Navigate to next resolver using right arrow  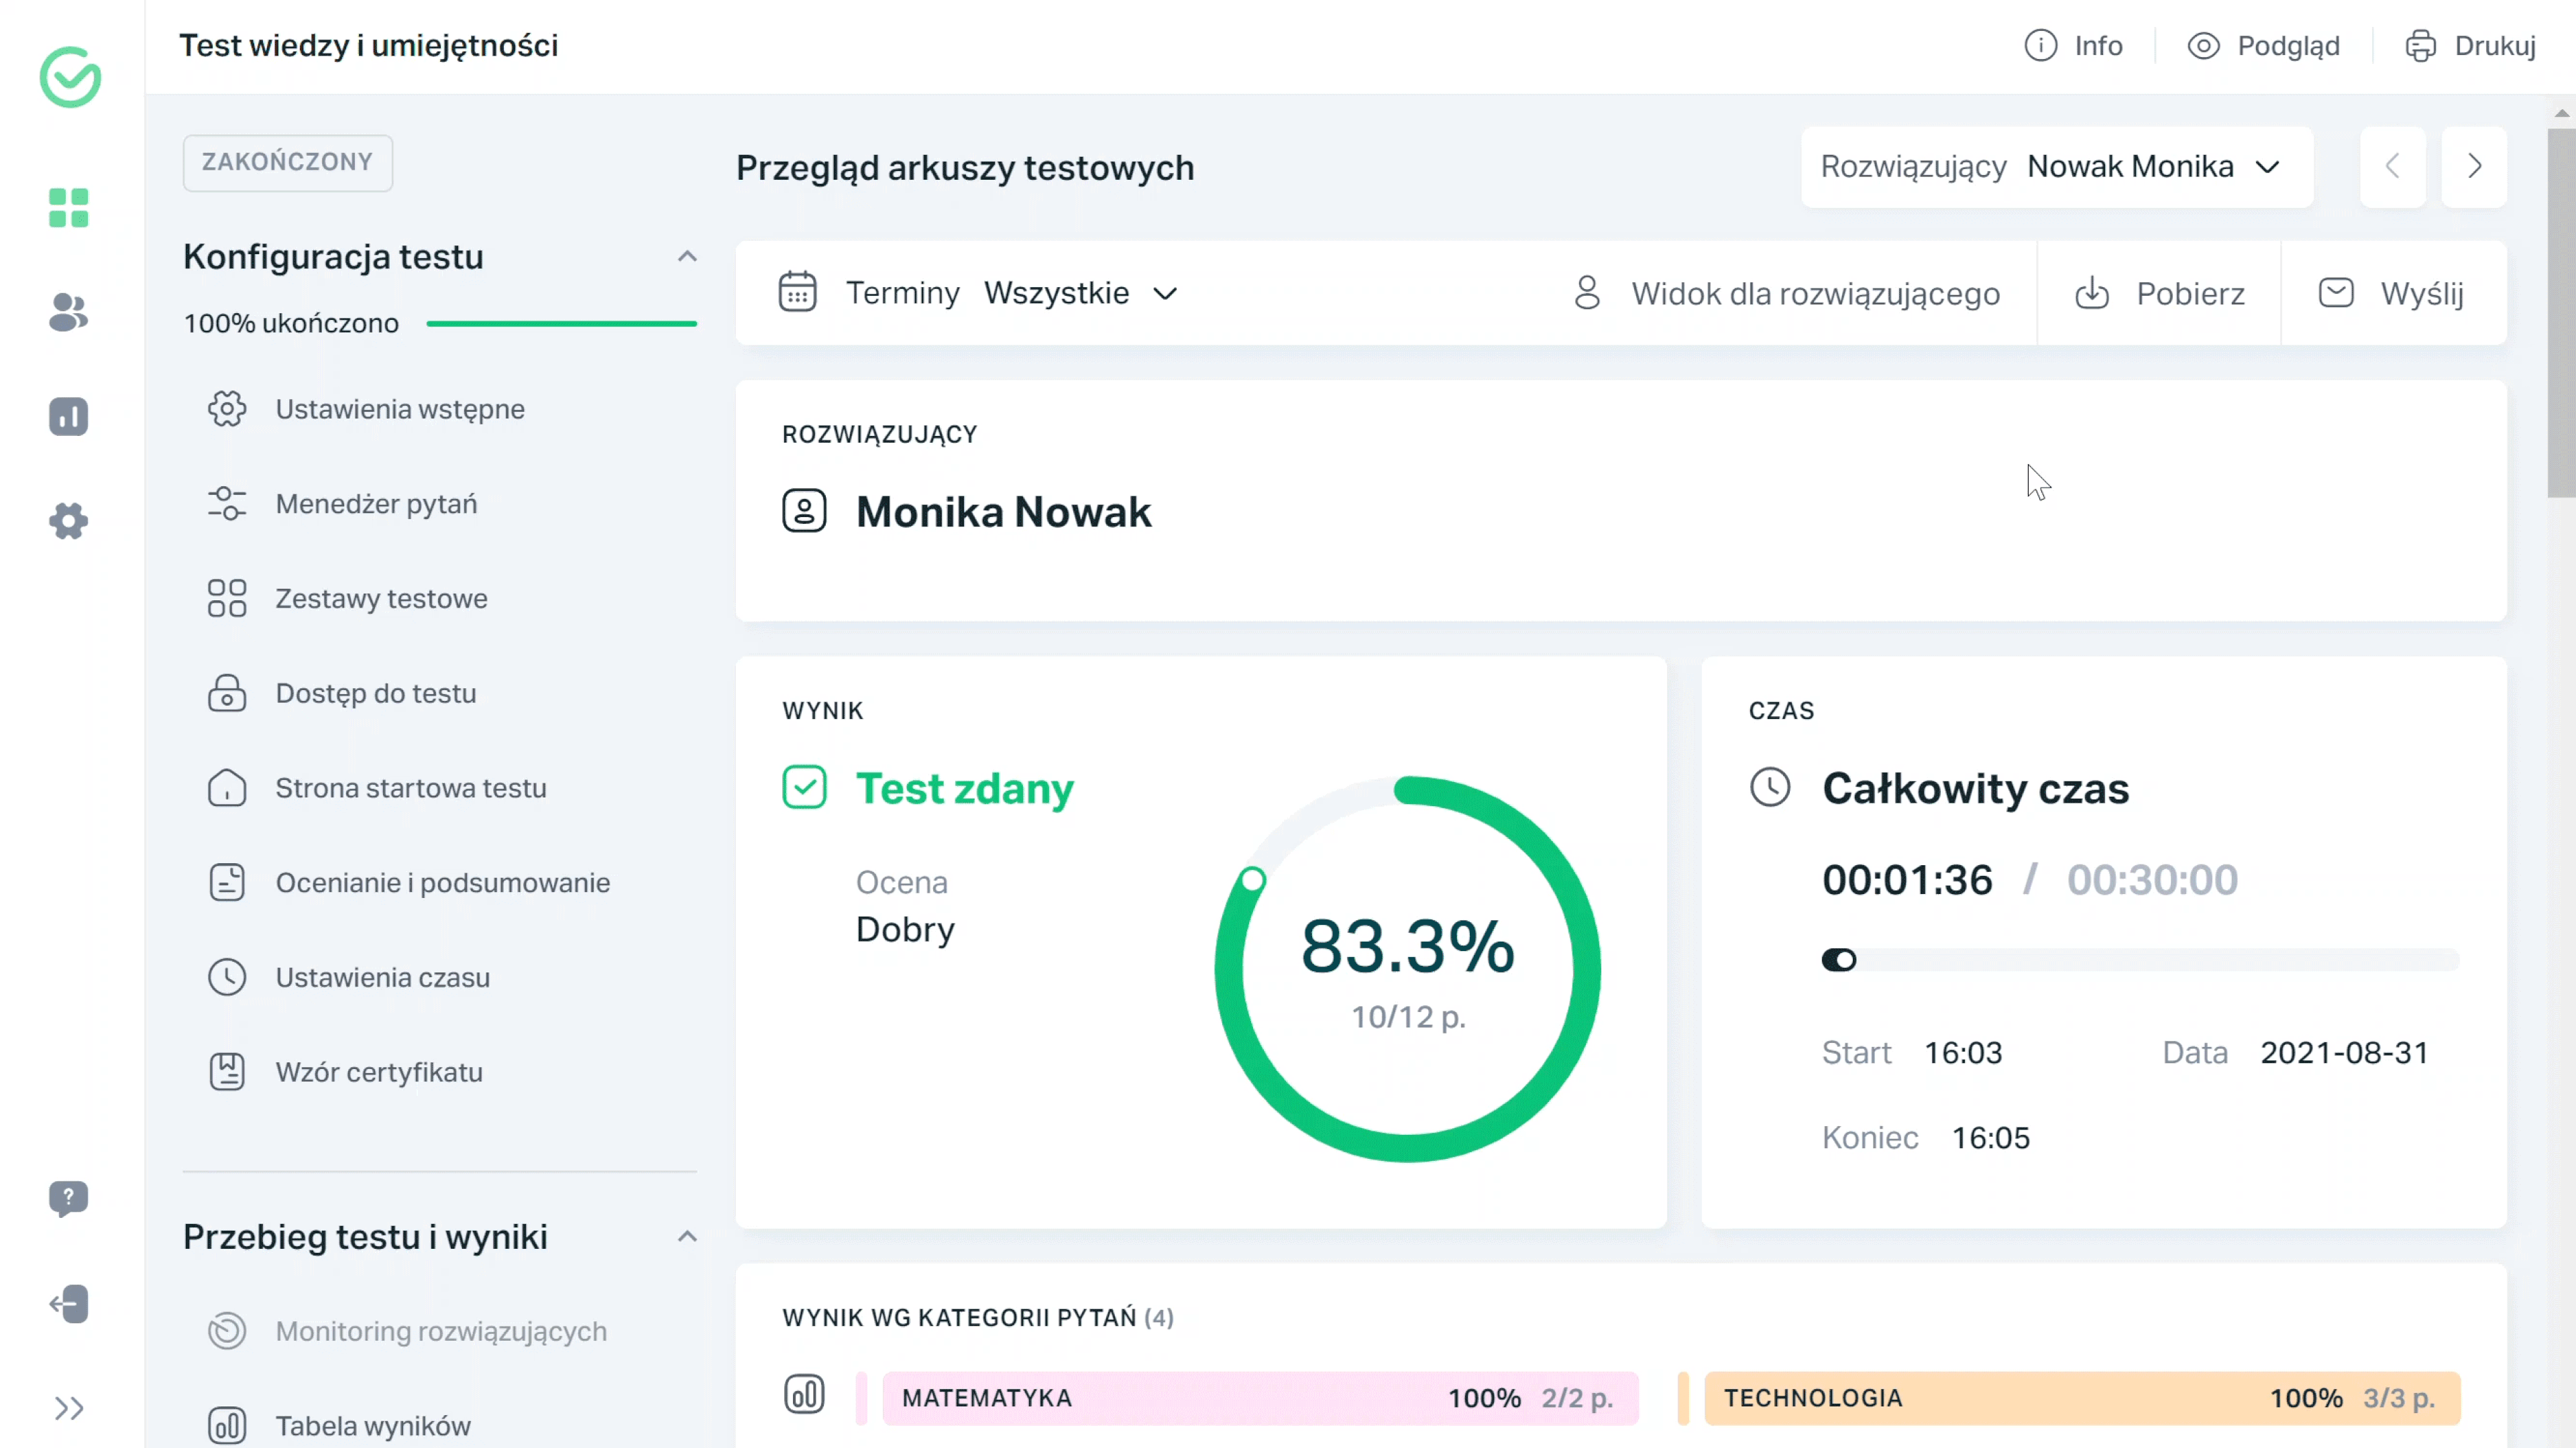point(2475,166)
